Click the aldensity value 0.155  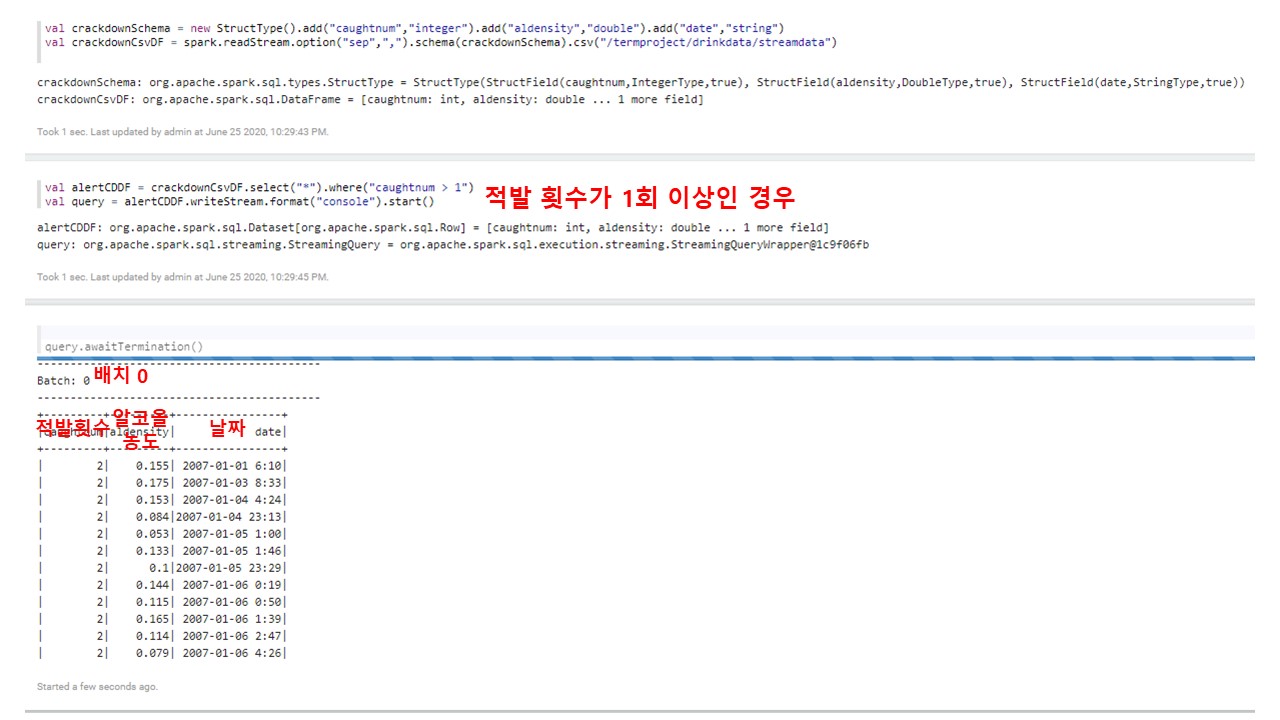[x=153, y=466]
